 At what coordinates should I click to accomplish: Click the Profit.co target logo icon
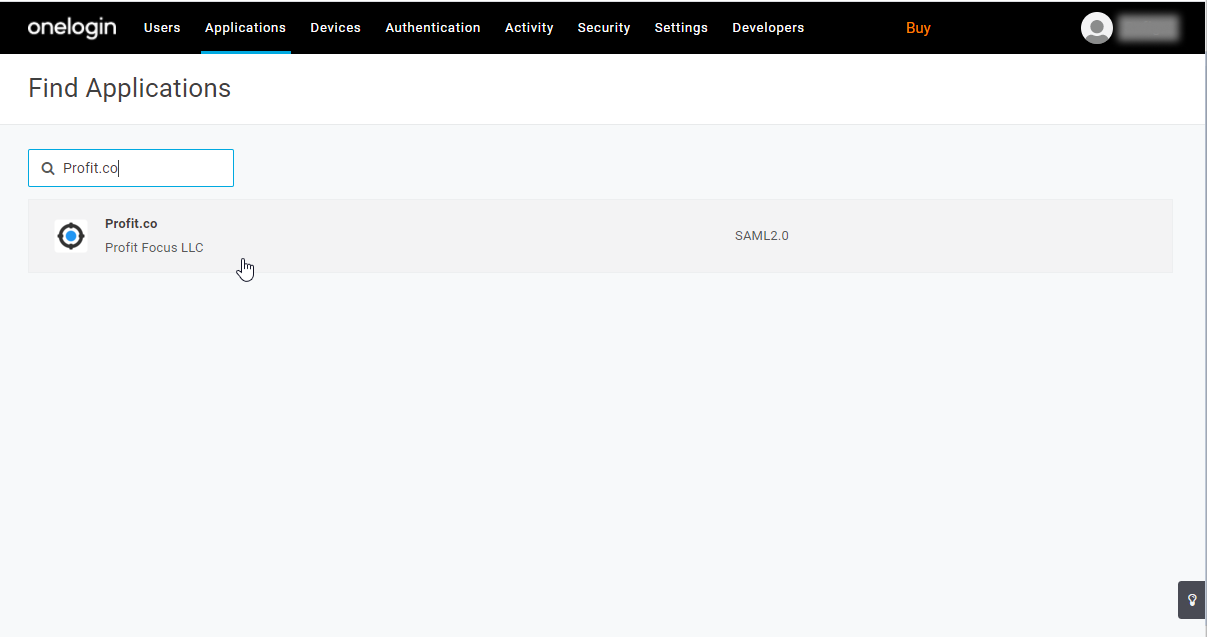pos(71,236)
